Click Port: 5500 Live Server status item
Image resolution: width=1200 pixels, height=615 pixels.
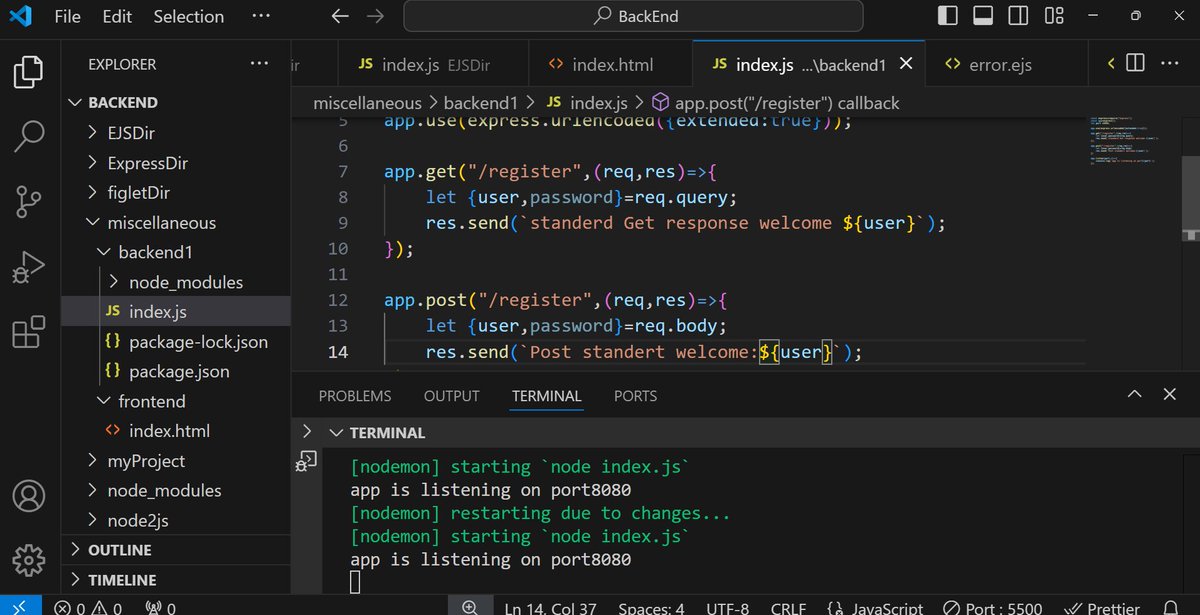pyautogui.click(x=992, y=607)
